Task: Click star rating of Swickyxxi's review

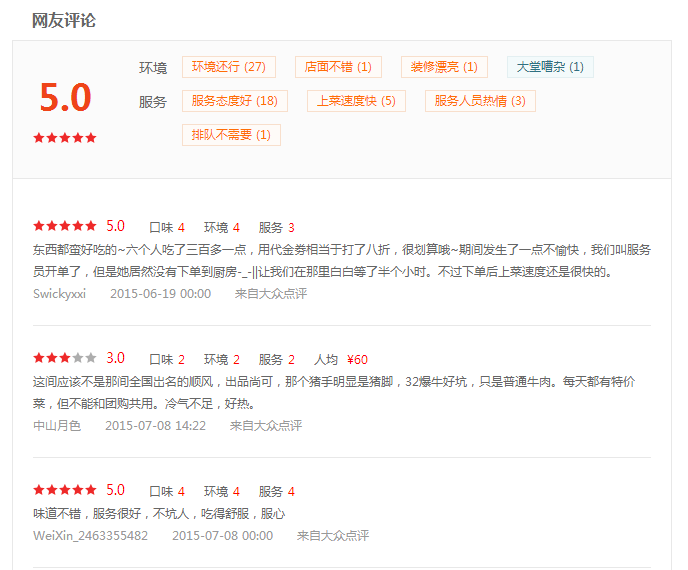Action: click(65, 226)
